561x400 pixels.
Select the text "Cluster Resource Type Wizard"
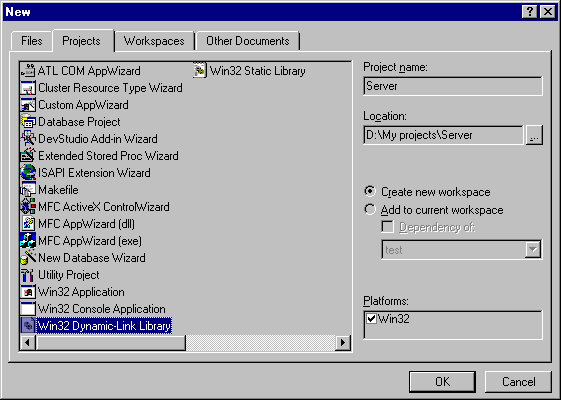pos(110,88)
